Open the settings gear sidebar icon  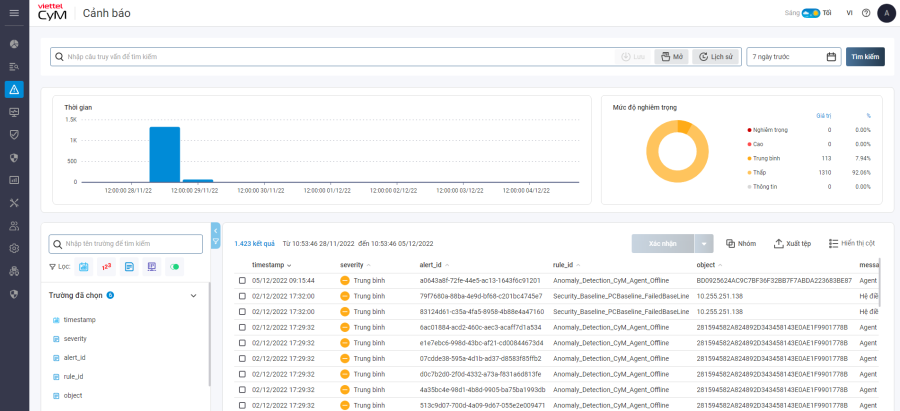pos(14,249)
